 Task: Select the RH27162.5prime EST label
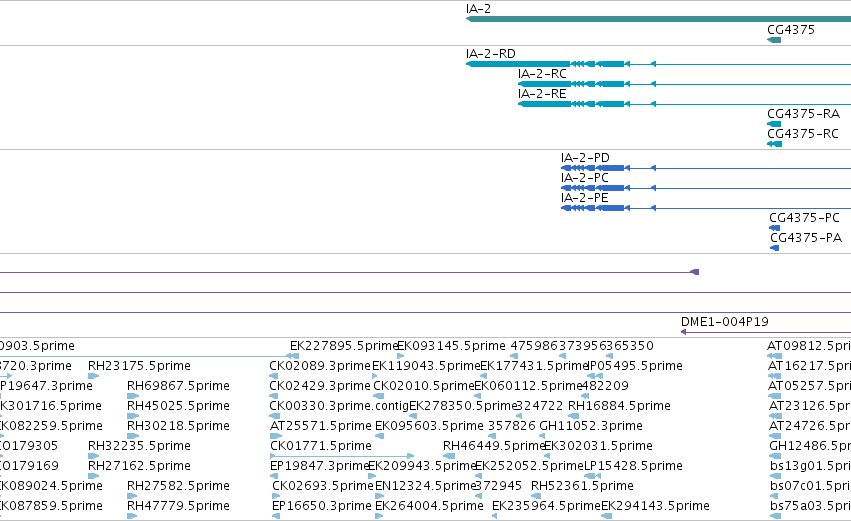tap(139, 466)
